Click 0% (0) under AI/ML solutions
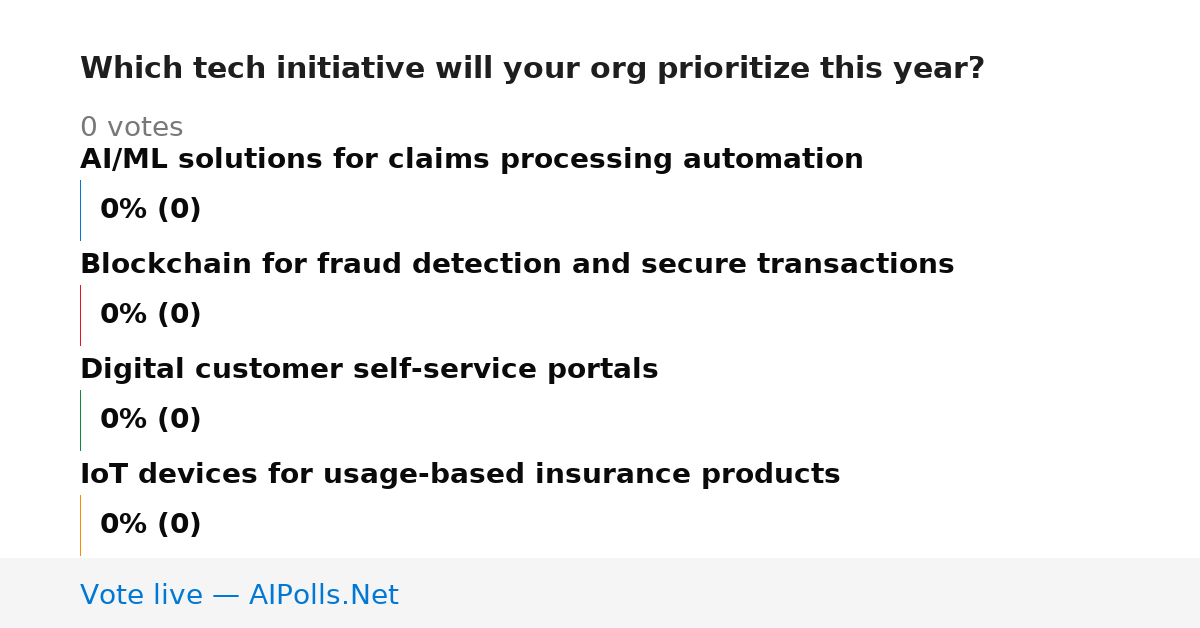Image resolution: width=1200 pixels, height=628 pixels. click(150, 210)
